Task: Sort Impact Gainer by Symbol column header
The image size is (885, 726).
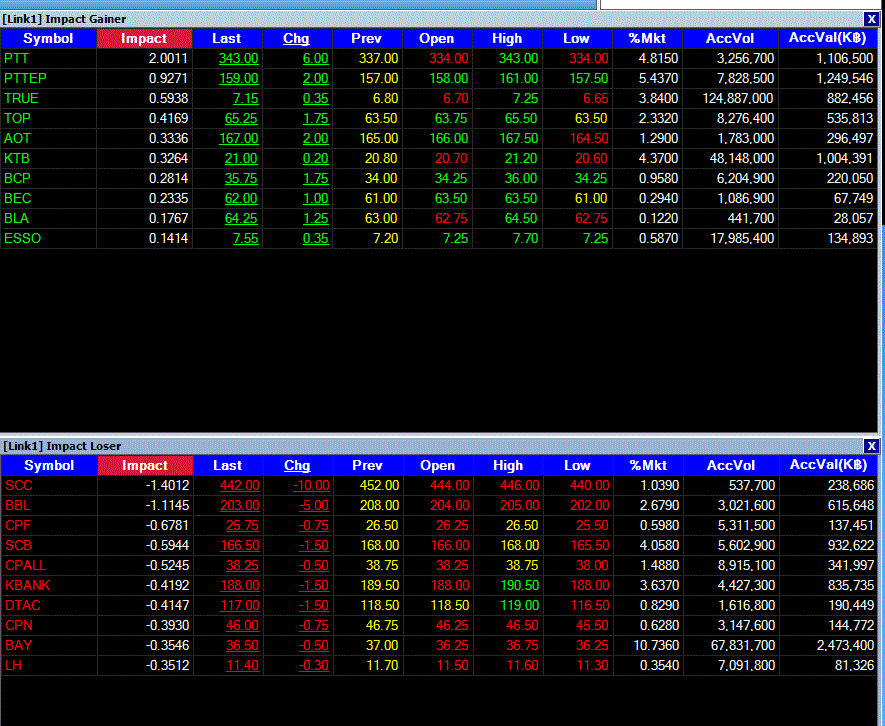Action: (x=48, y=38)
